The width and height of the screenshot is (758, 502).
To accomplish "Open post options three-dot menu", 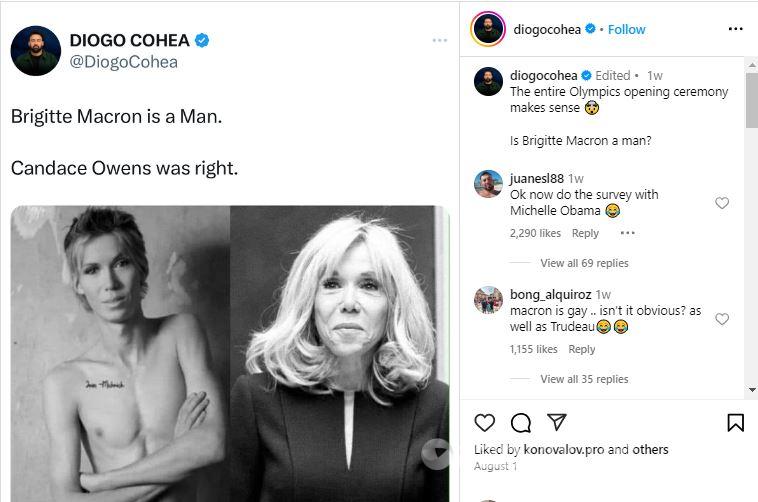I will [x=736, y=29].
